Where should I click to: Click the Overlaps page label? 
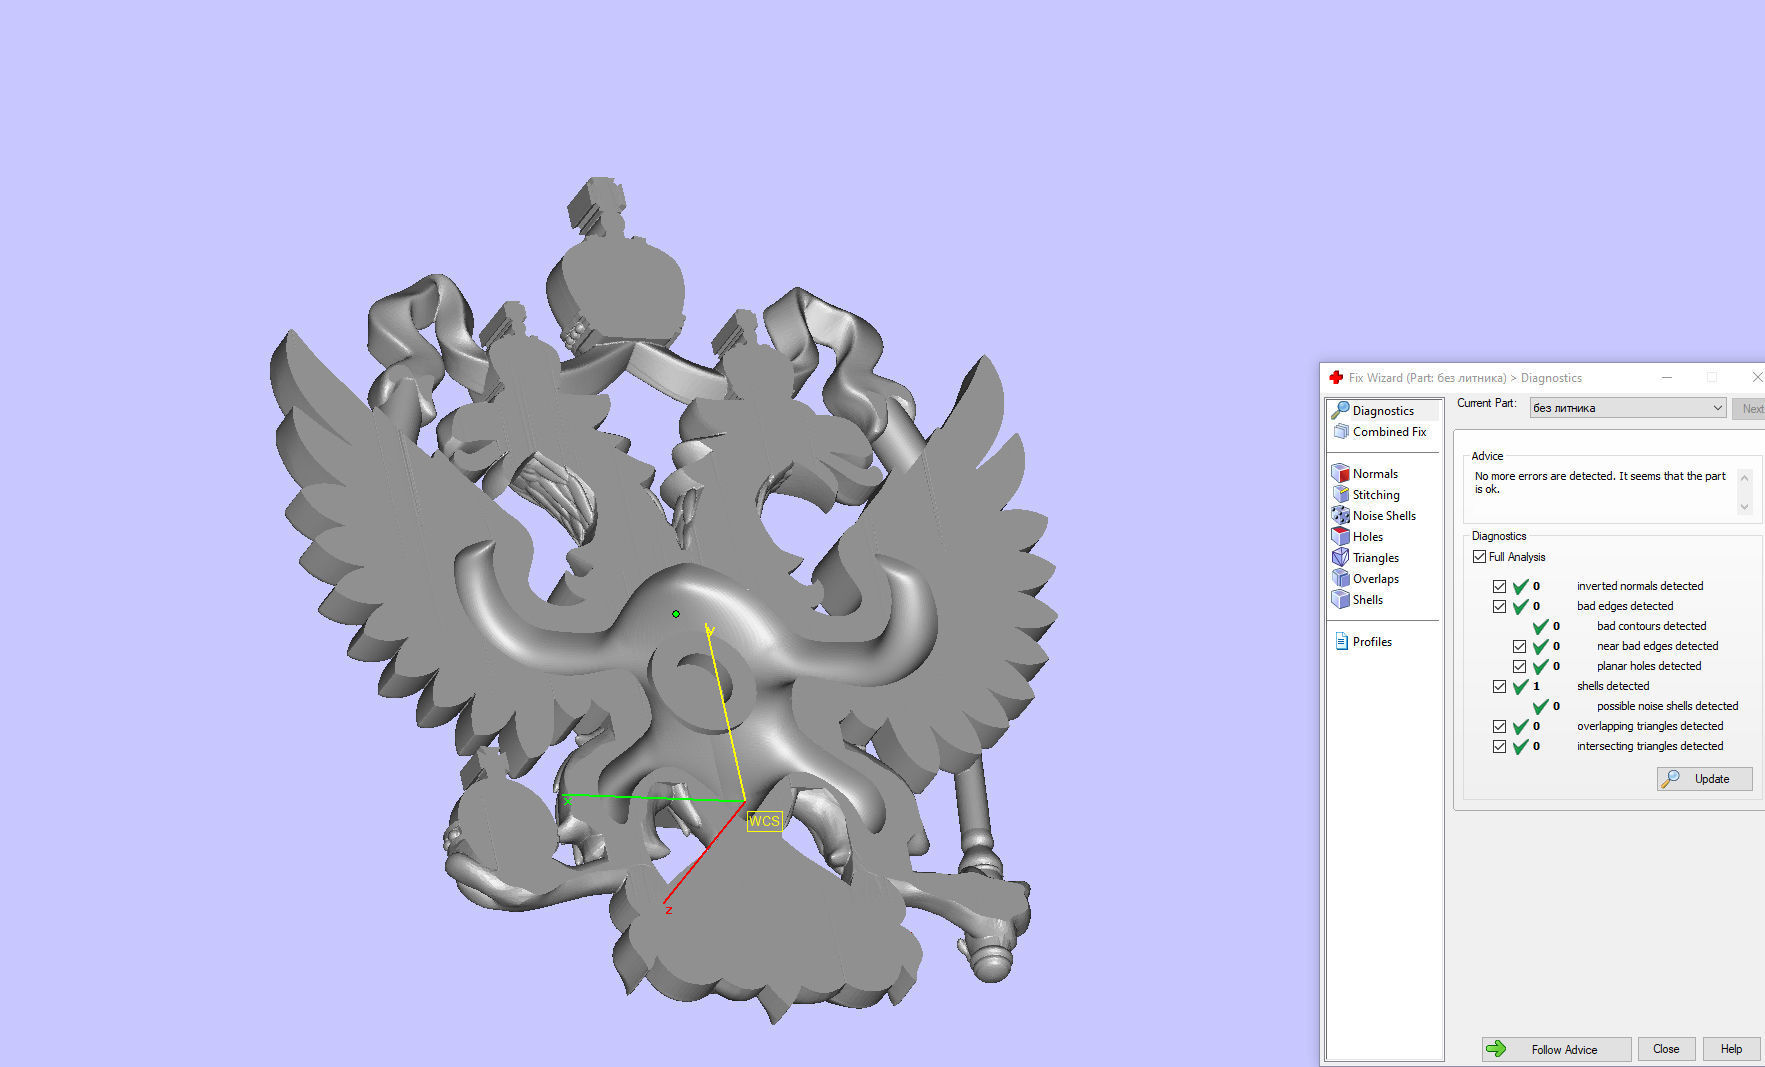tap(1376, 578)
